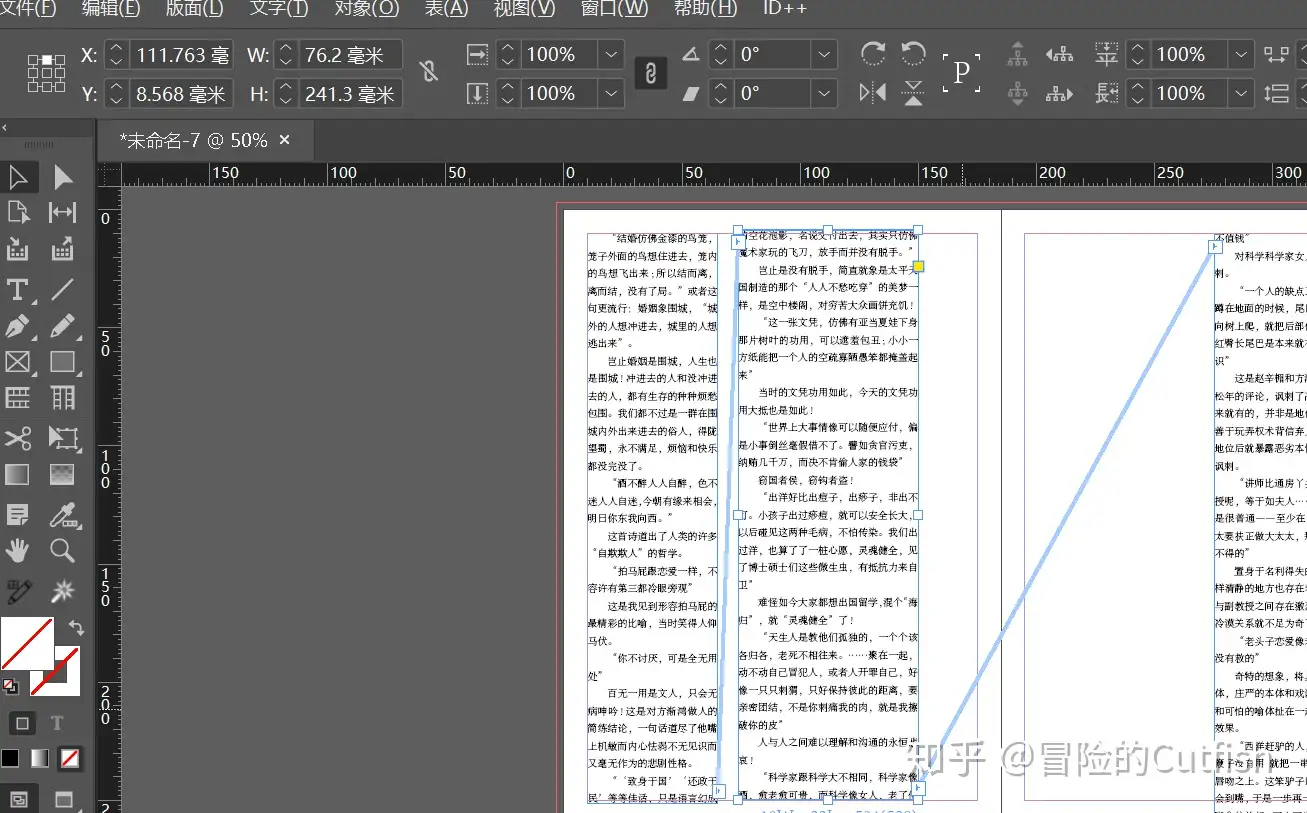This screenshot has height=813, width=1307.
Task: Toggle formatting affects text button
Action: tap(57, 723)
